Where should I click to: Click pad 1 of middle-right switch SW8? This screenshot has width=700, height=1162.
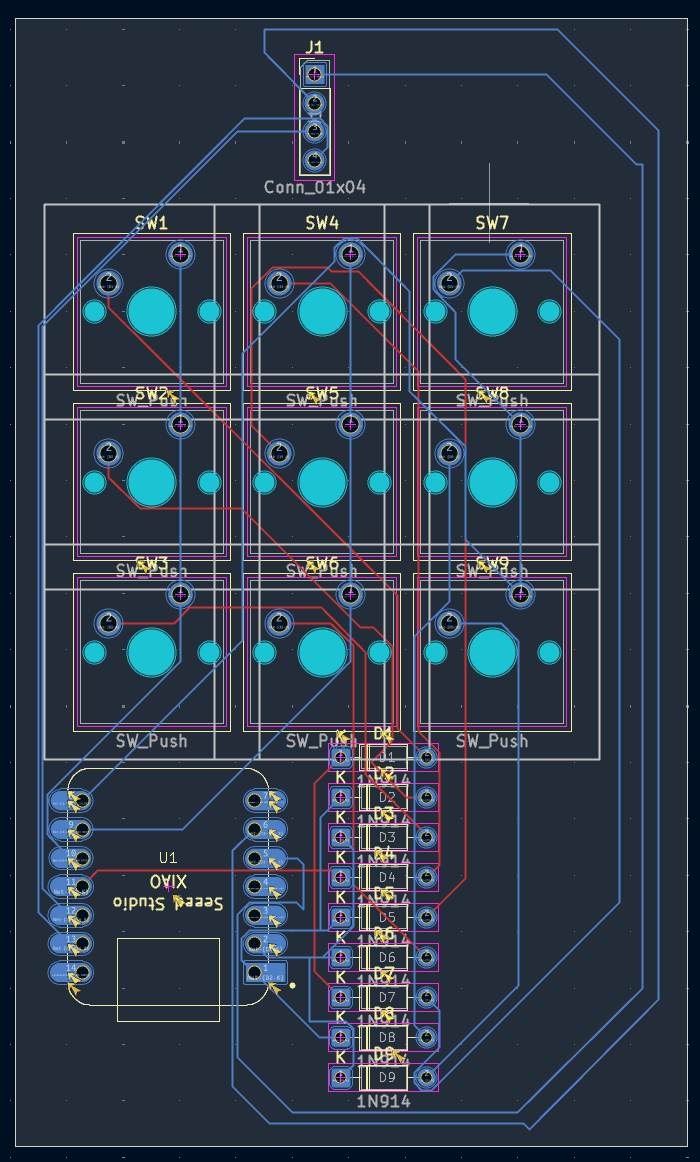[521, 424]
